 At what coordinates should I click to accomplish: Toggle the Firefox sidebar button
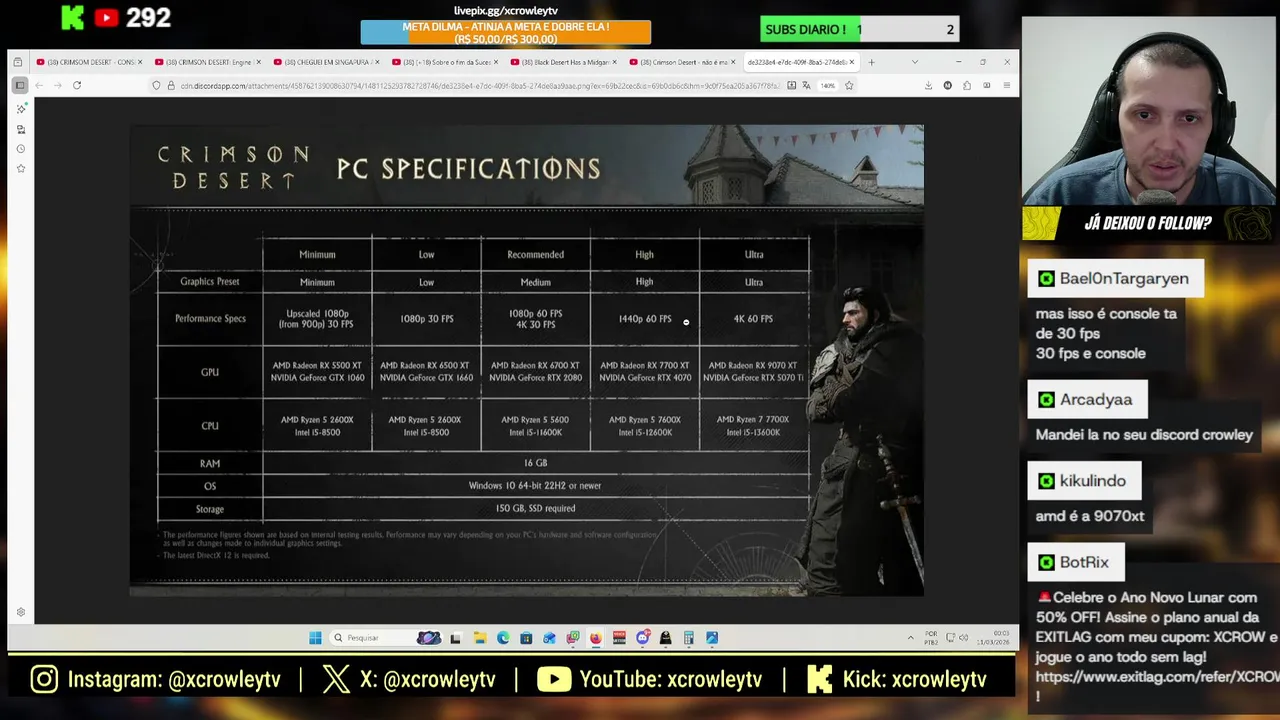pos(20,85)
